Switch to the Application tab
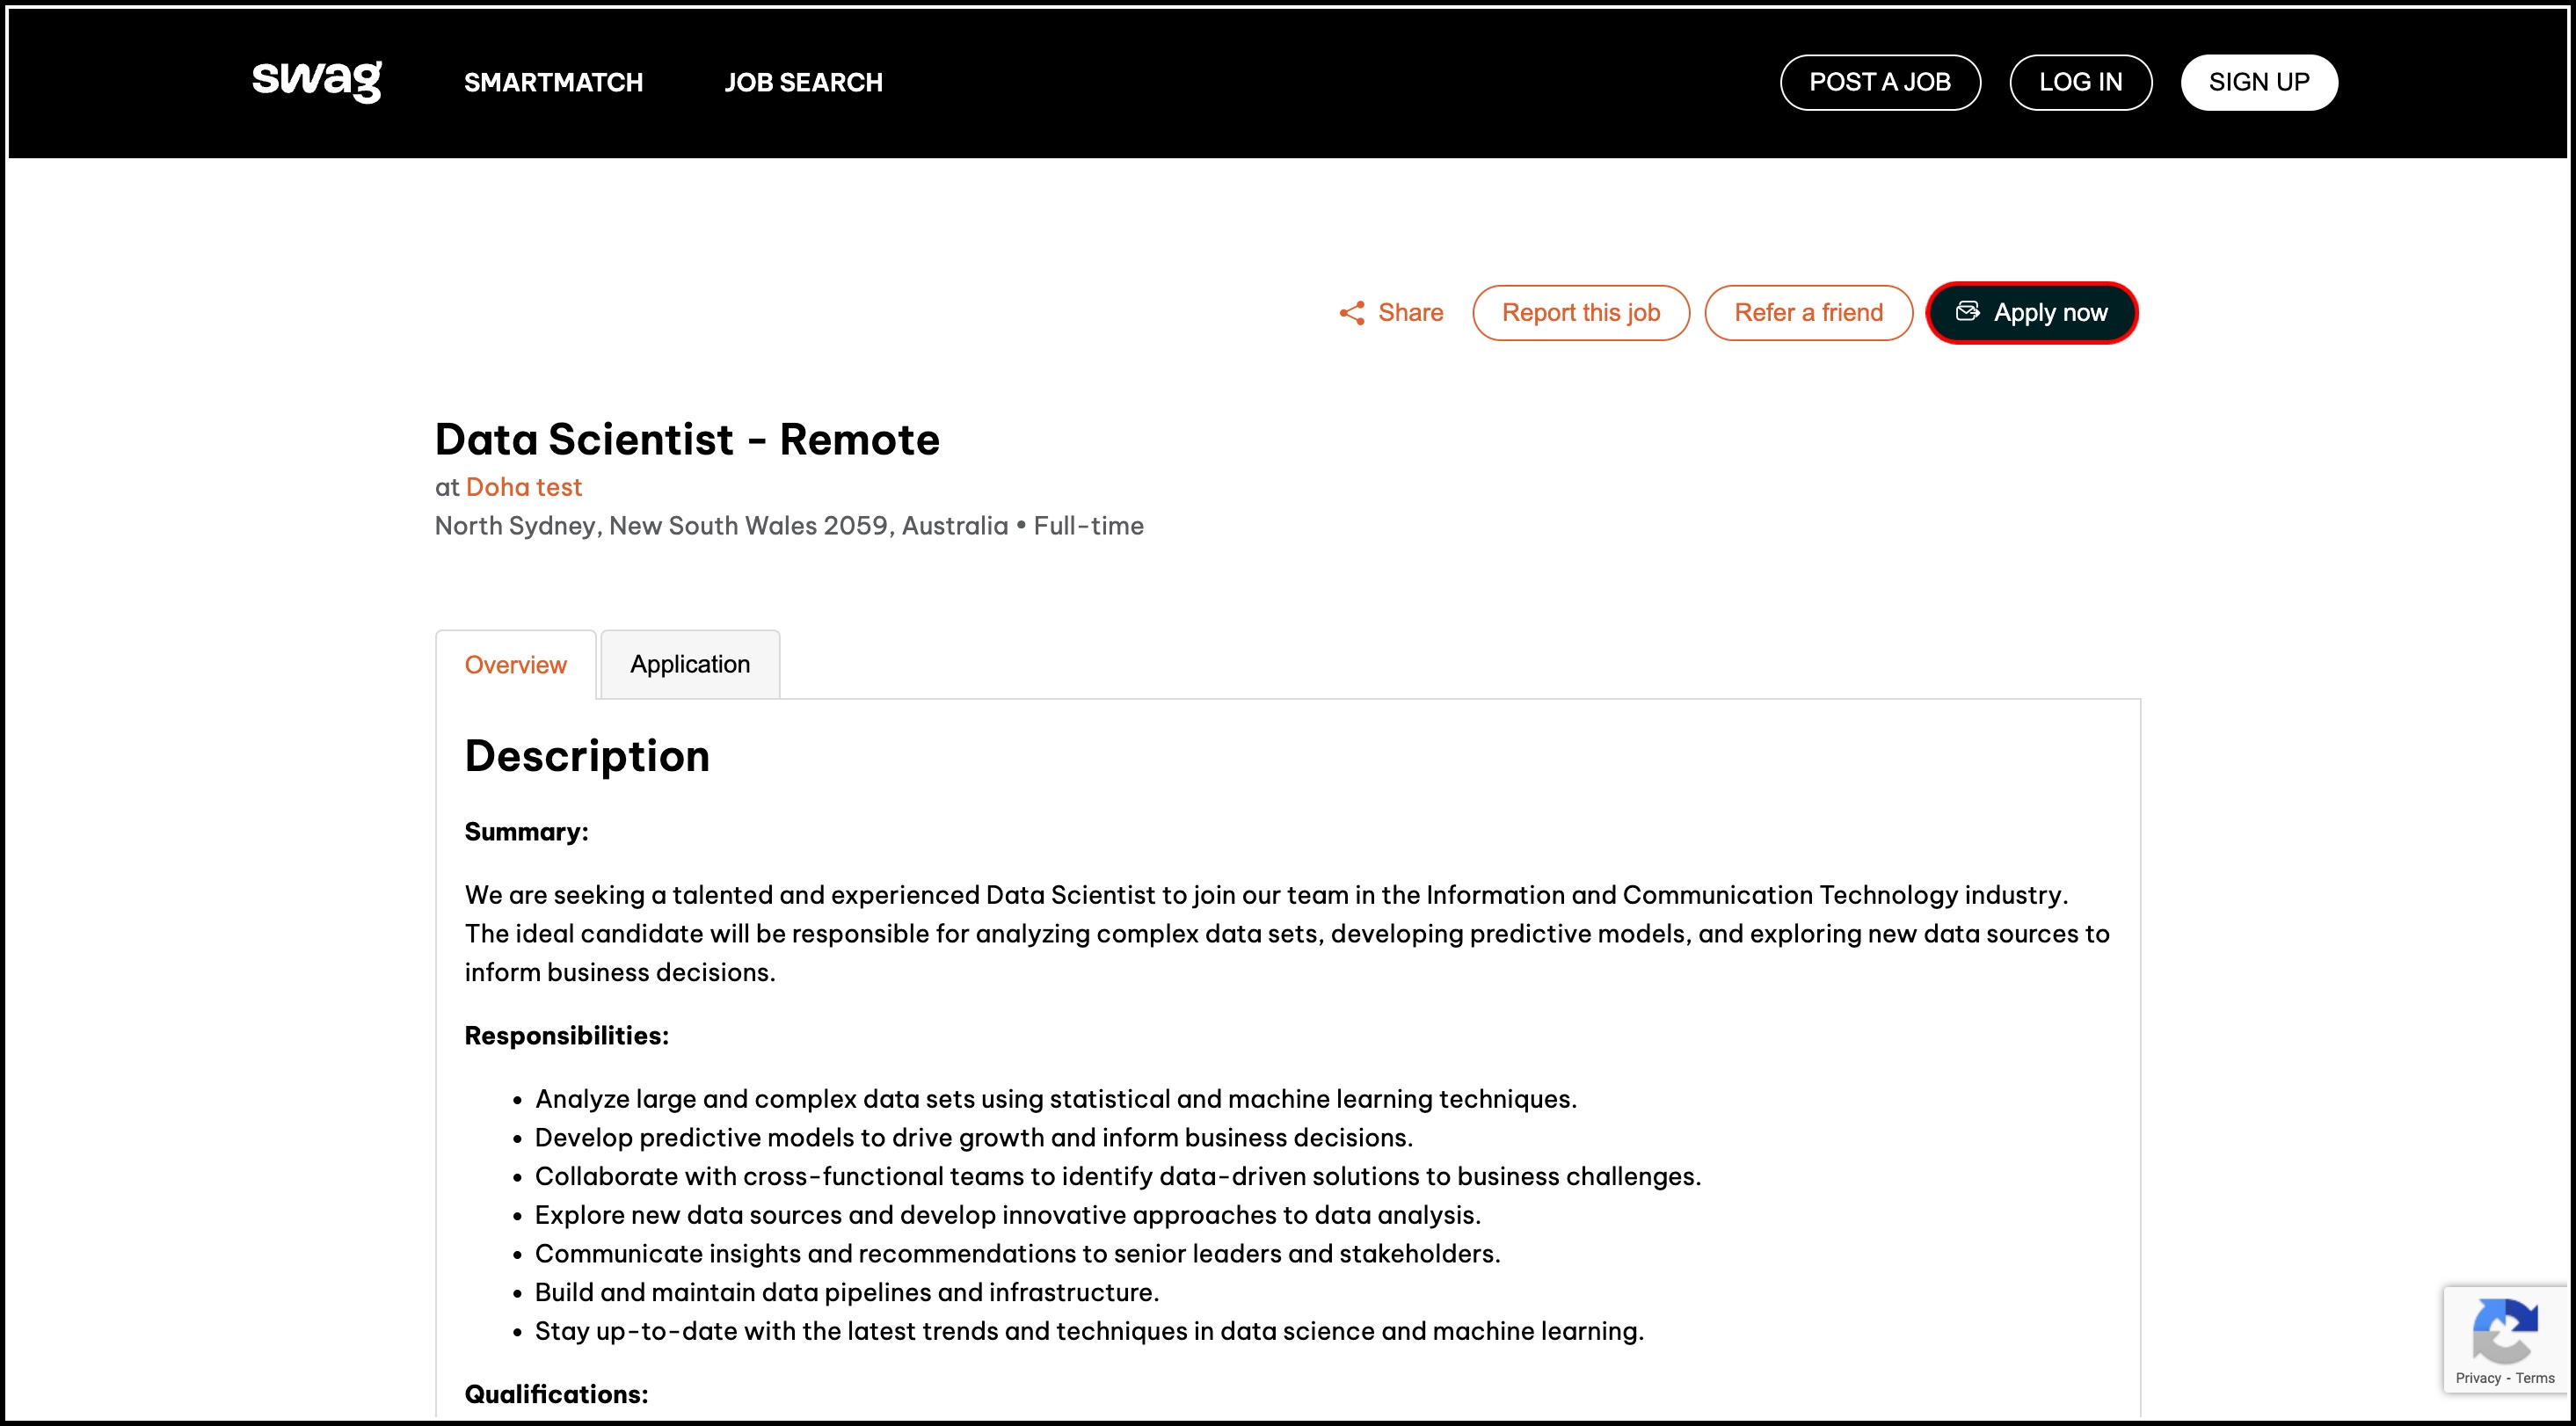 pos(689,664)
